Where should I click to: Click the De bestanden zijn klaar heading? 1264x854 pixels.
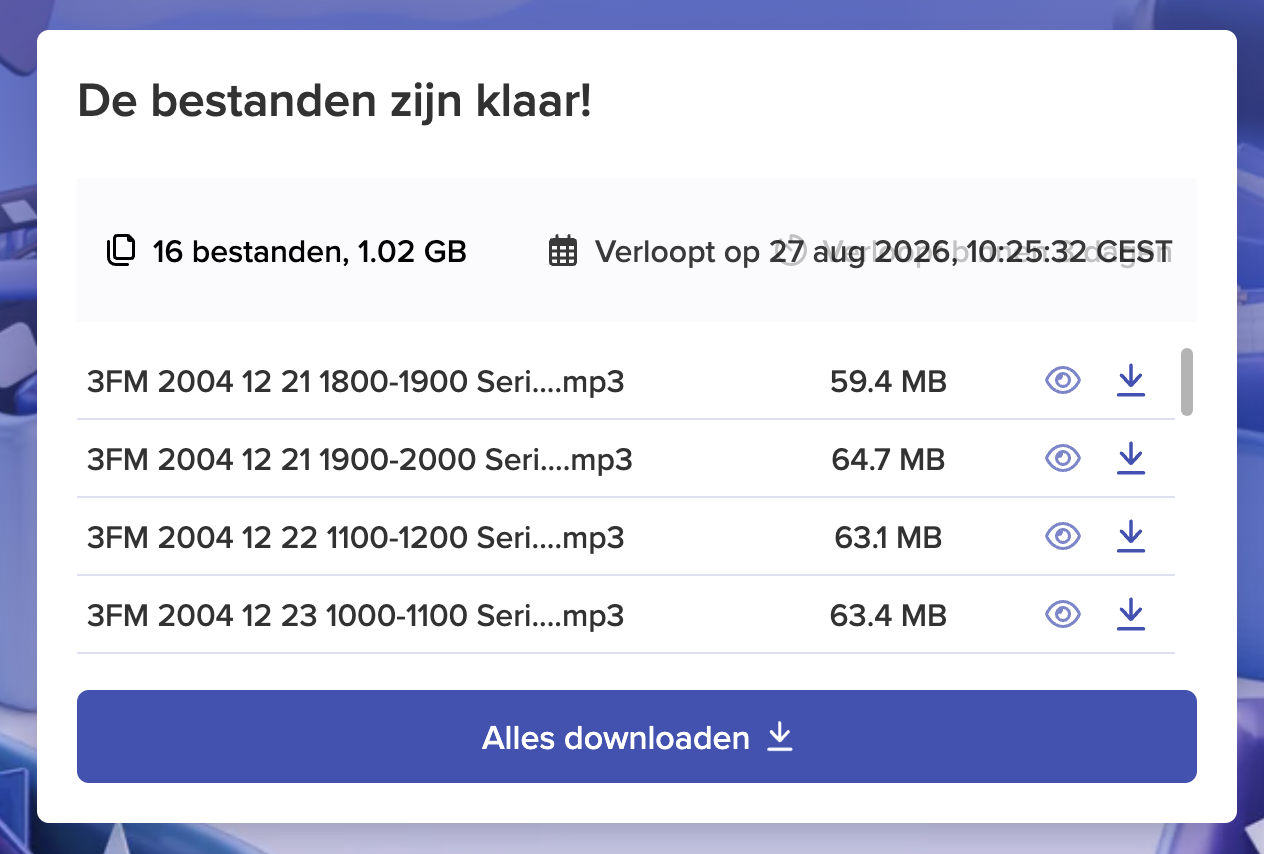point(335,101)
